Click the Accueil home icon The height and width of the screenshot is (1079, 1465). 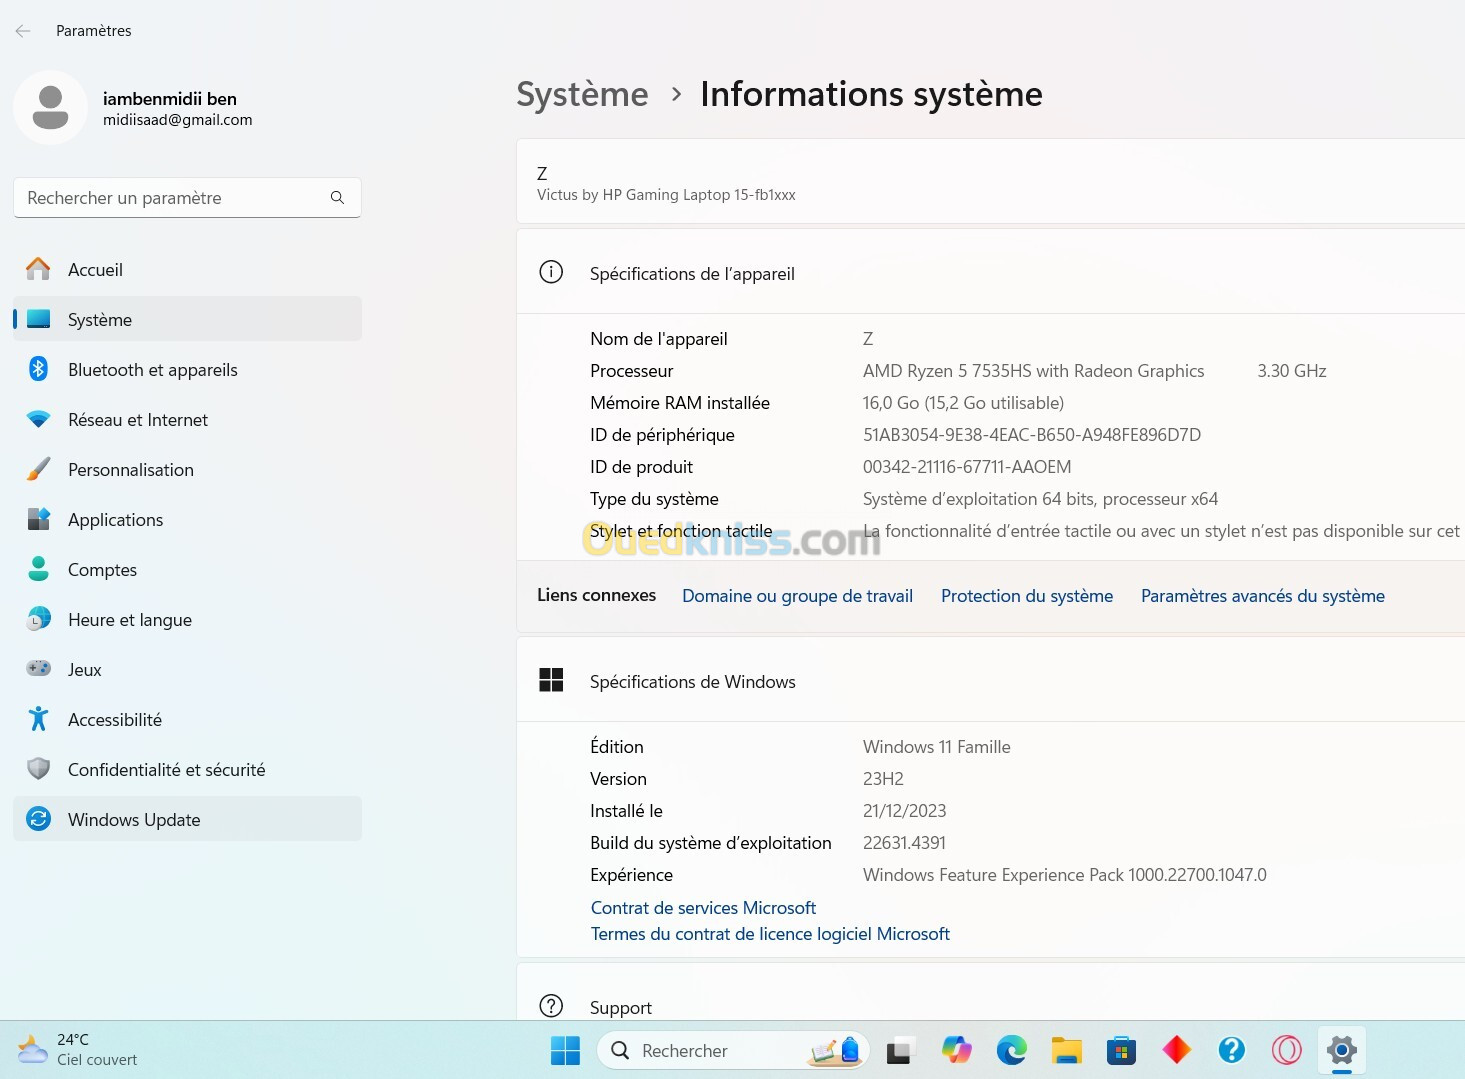click(38, 269)
